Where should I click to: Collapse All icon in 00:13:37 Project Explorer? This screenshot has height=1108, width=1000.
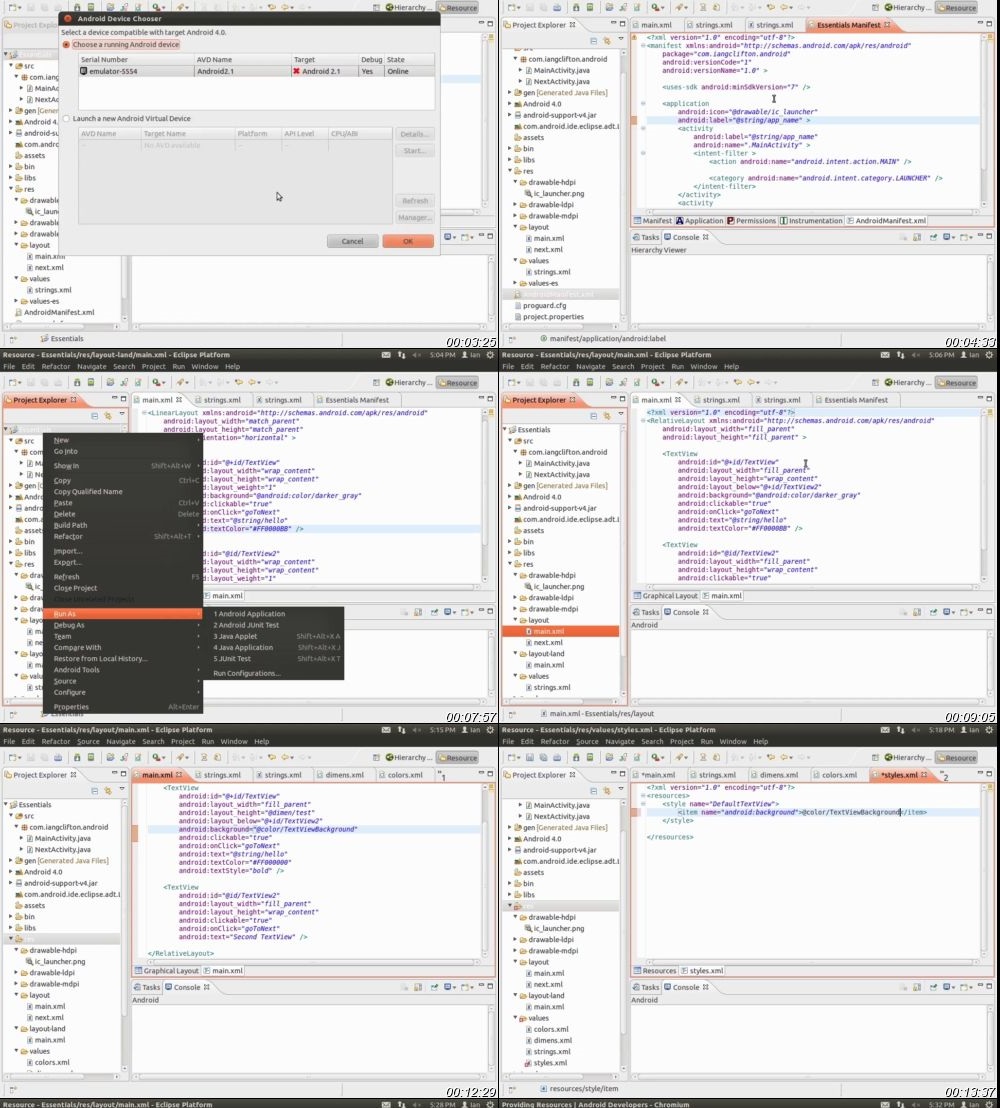click(x=594, y=791)
